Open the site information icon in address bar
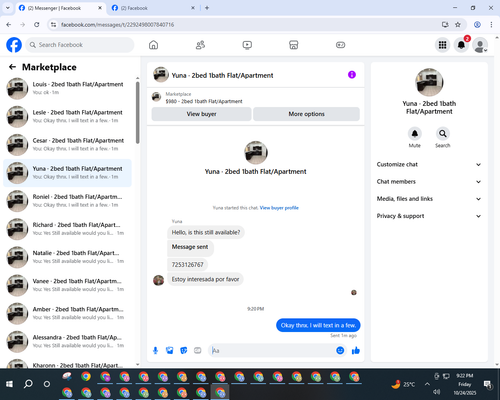Screen dimensions: 500x400 point(54,24)
